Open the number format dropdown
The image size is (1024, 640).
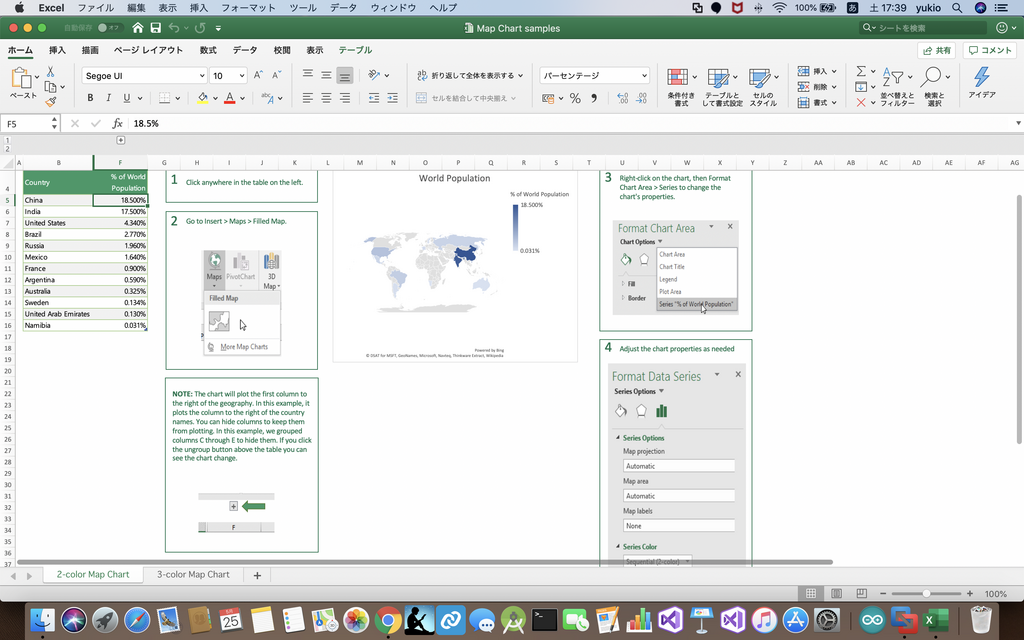click(594, 75)
